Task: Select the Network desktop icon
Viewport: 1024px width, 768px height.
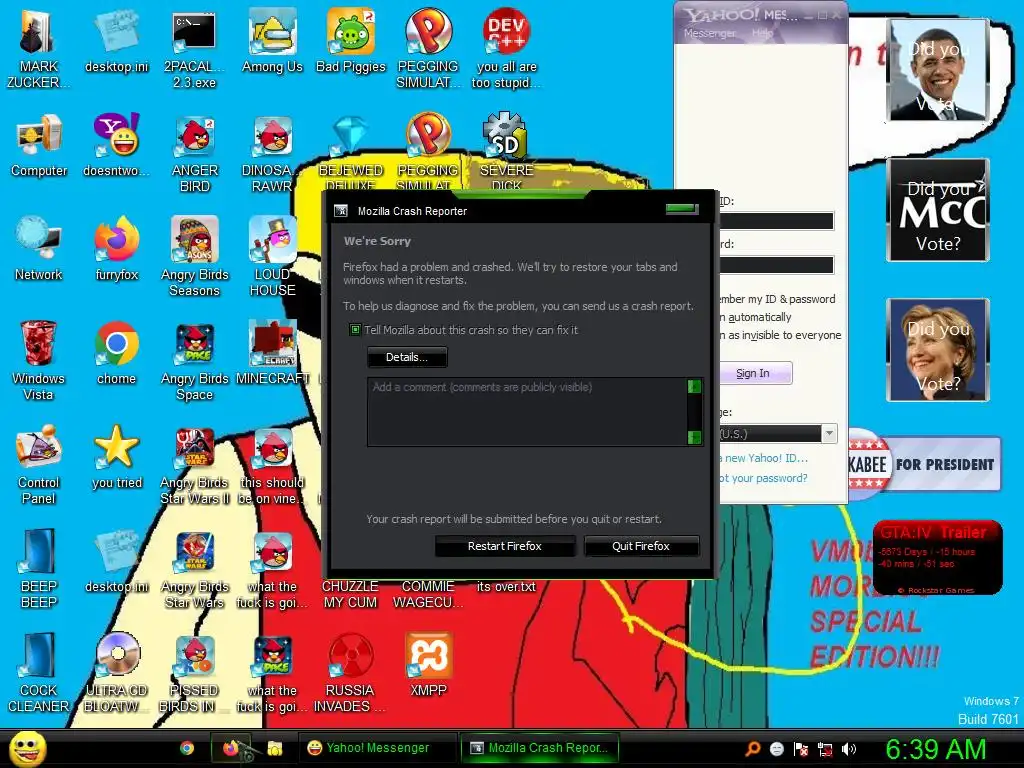Action: 39,249
